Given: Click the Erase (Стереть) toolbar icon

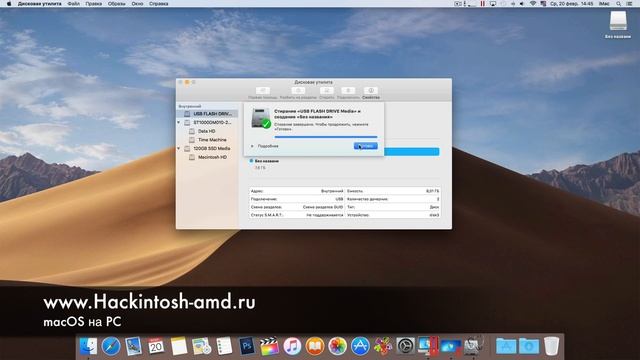Looking at the screenshot, I should 327,91.
